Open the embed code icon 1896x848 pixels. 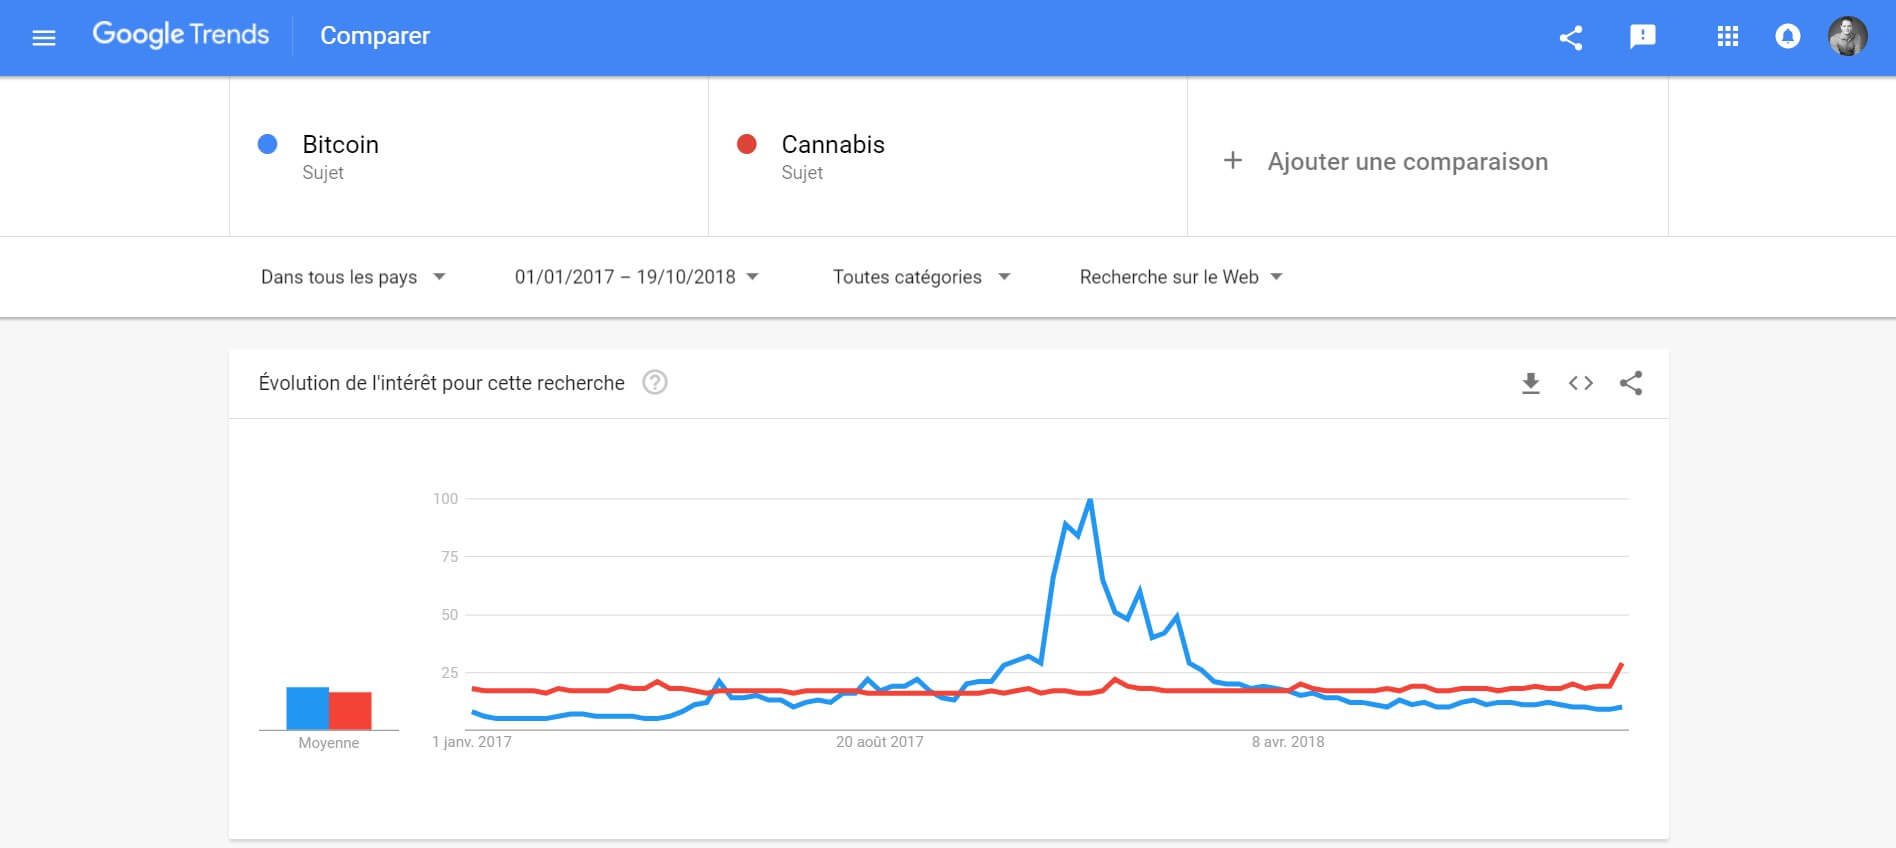tap(1580, 383)
